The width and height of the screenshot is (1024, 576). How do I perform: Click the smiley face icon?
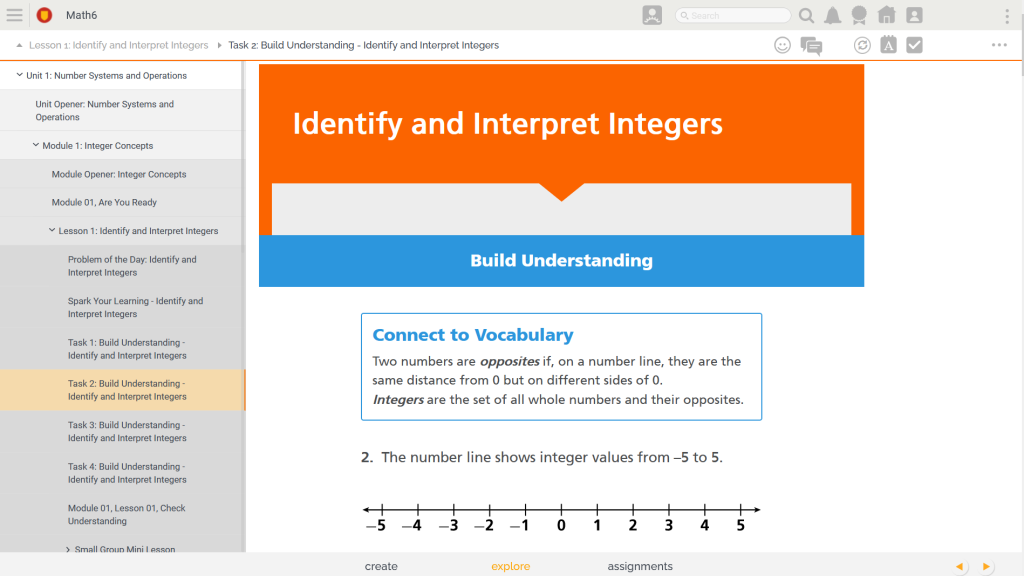tap(783, 45)
